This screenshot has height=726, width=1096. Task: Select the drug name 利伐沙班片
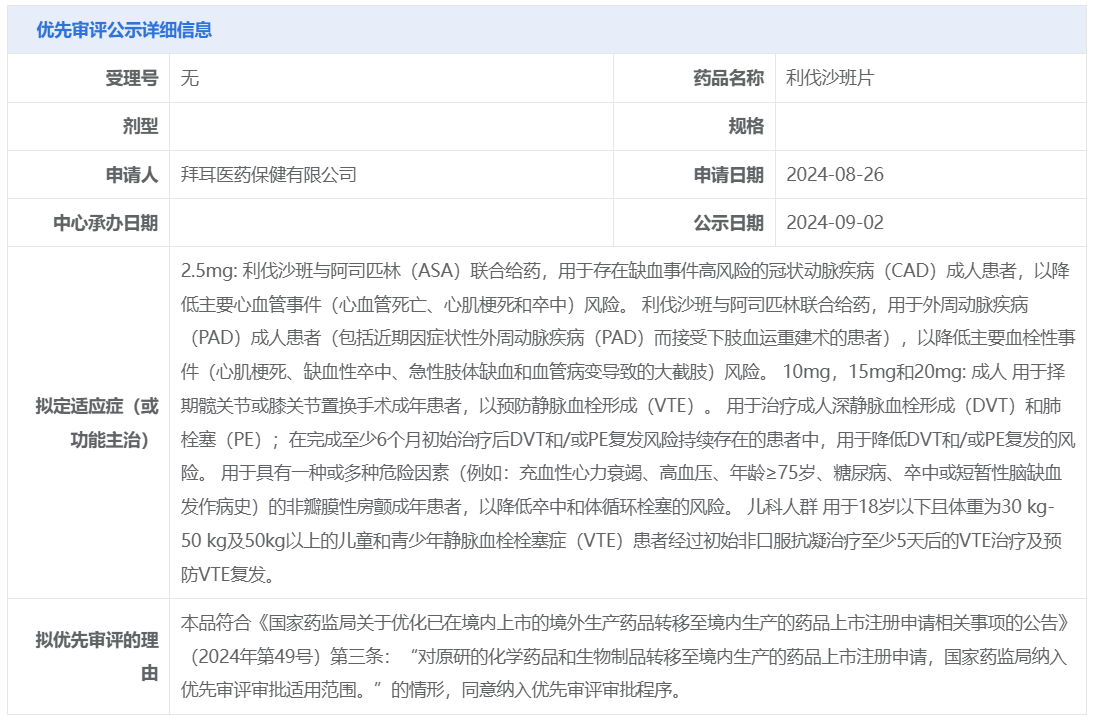pos(830,78)
